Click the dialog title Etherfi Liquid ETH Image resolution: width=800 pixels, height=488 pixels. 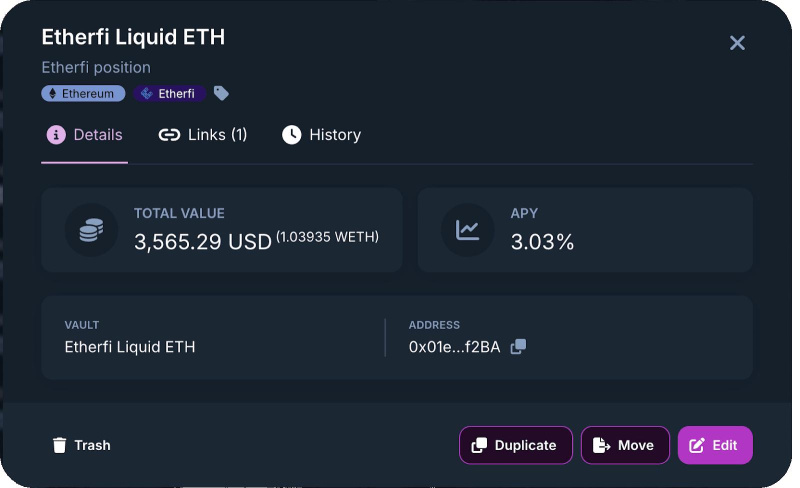coord(133,38)
